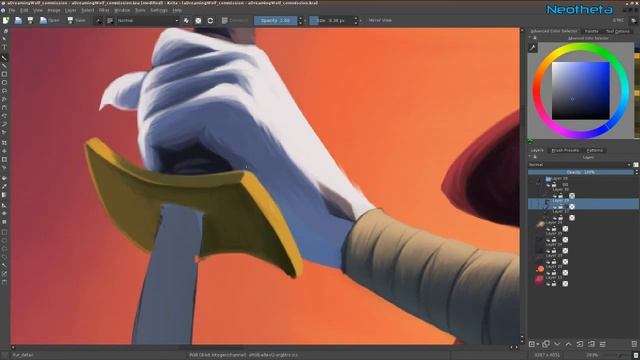This screenshot has width=640, height=360.
Task: Toggle visibility eye of Layer 26
Action: click(549, 229)
